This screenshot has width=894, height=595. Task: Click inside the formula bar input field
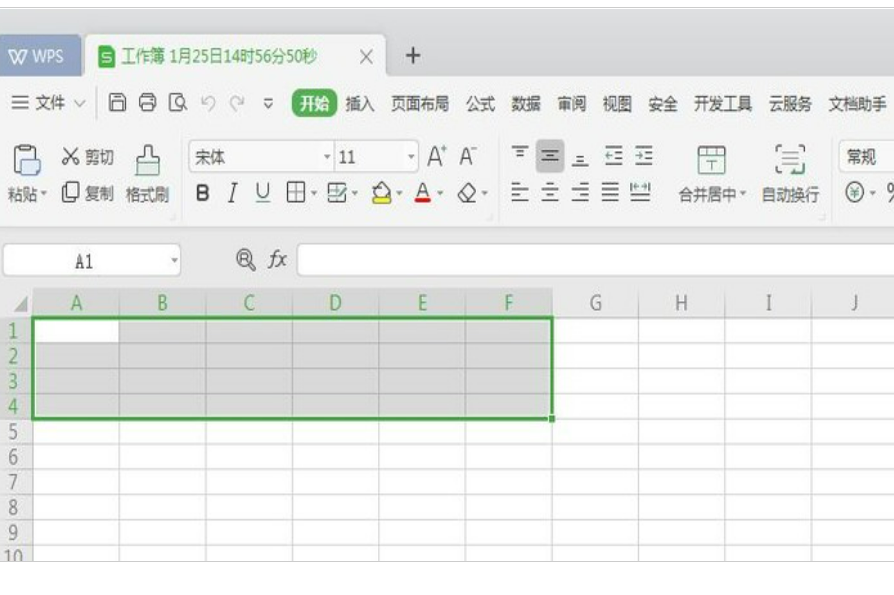(x=590, y=261)
